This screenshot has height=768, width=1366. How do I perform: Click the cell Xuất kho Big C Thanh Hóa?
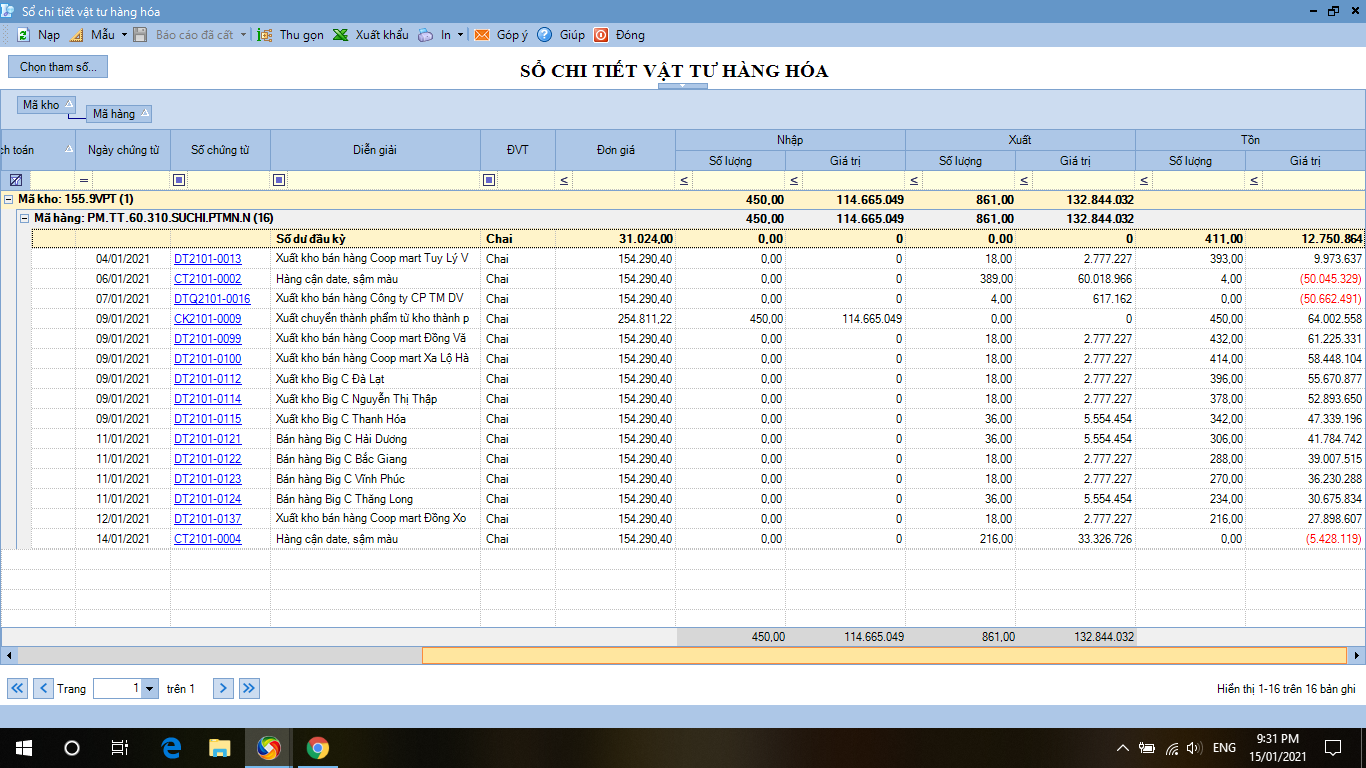point(375,419)
